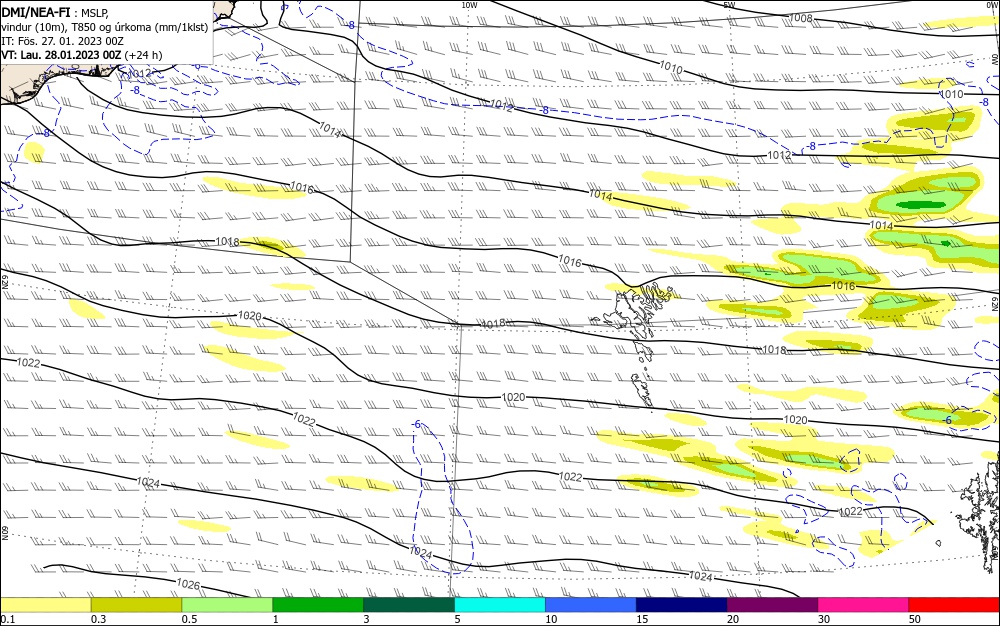Click the legend value "50"
1000x626 pixels.
tap(915, 619)
